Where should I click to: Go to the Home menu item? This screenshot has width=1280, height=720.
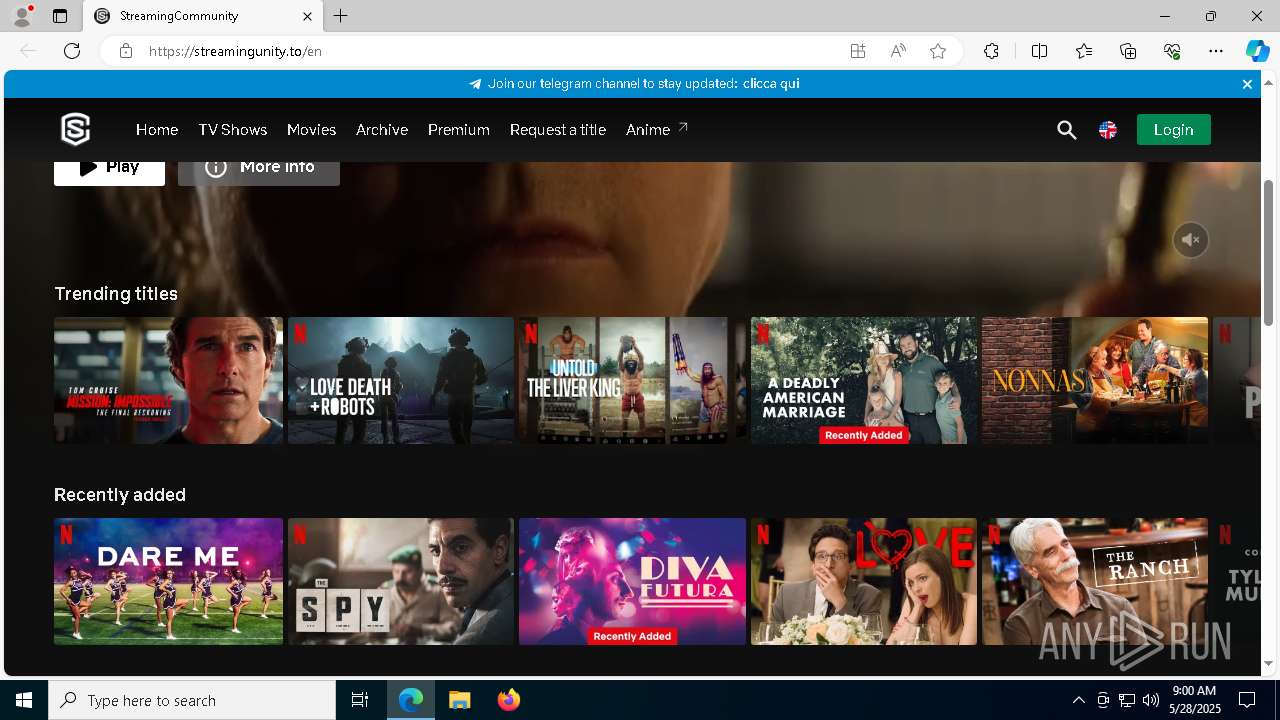click(x=157, y=130)
